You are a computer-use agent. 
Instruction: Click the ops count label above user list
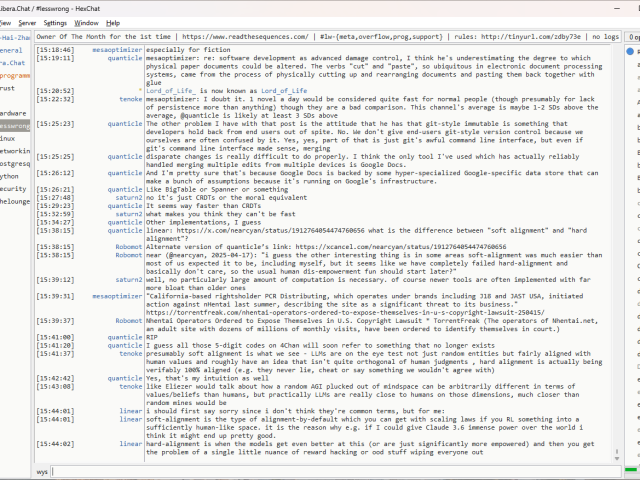631,36
